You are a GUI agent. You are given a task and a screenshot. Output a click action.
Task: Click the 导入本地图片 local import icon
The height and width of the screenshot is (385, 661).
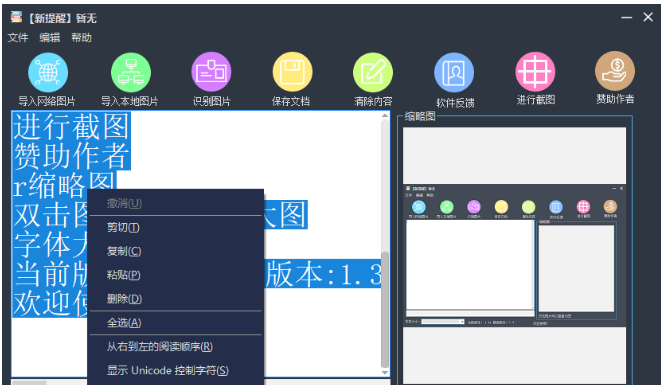[131, 73]
